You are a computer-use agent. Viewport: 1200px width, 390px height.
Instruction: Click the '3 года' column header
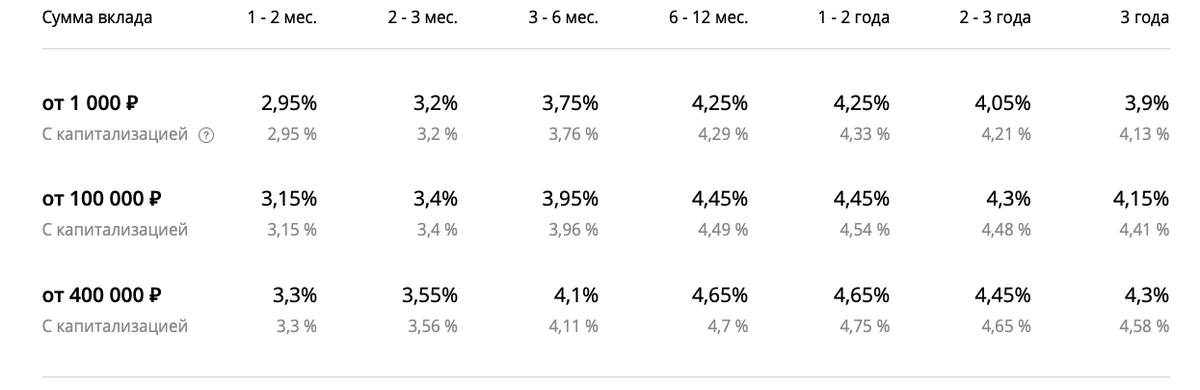pos(1145,18)
